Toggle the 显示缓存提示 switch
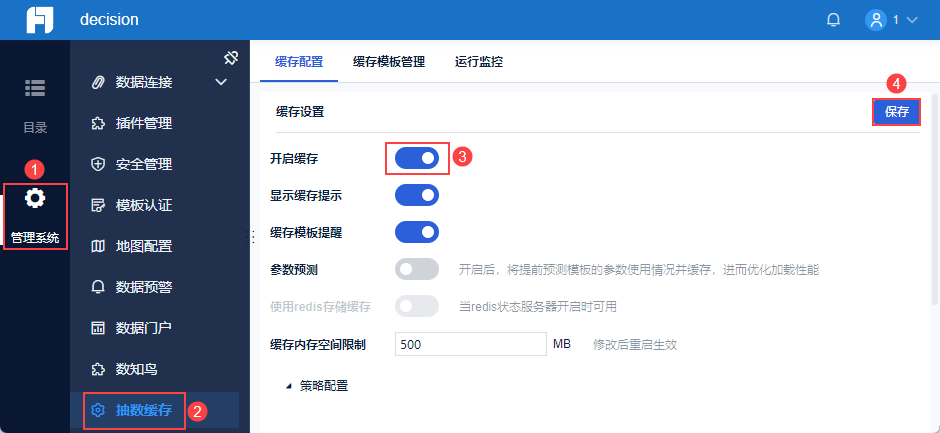The image size is (940, 433). coord(417,195)
